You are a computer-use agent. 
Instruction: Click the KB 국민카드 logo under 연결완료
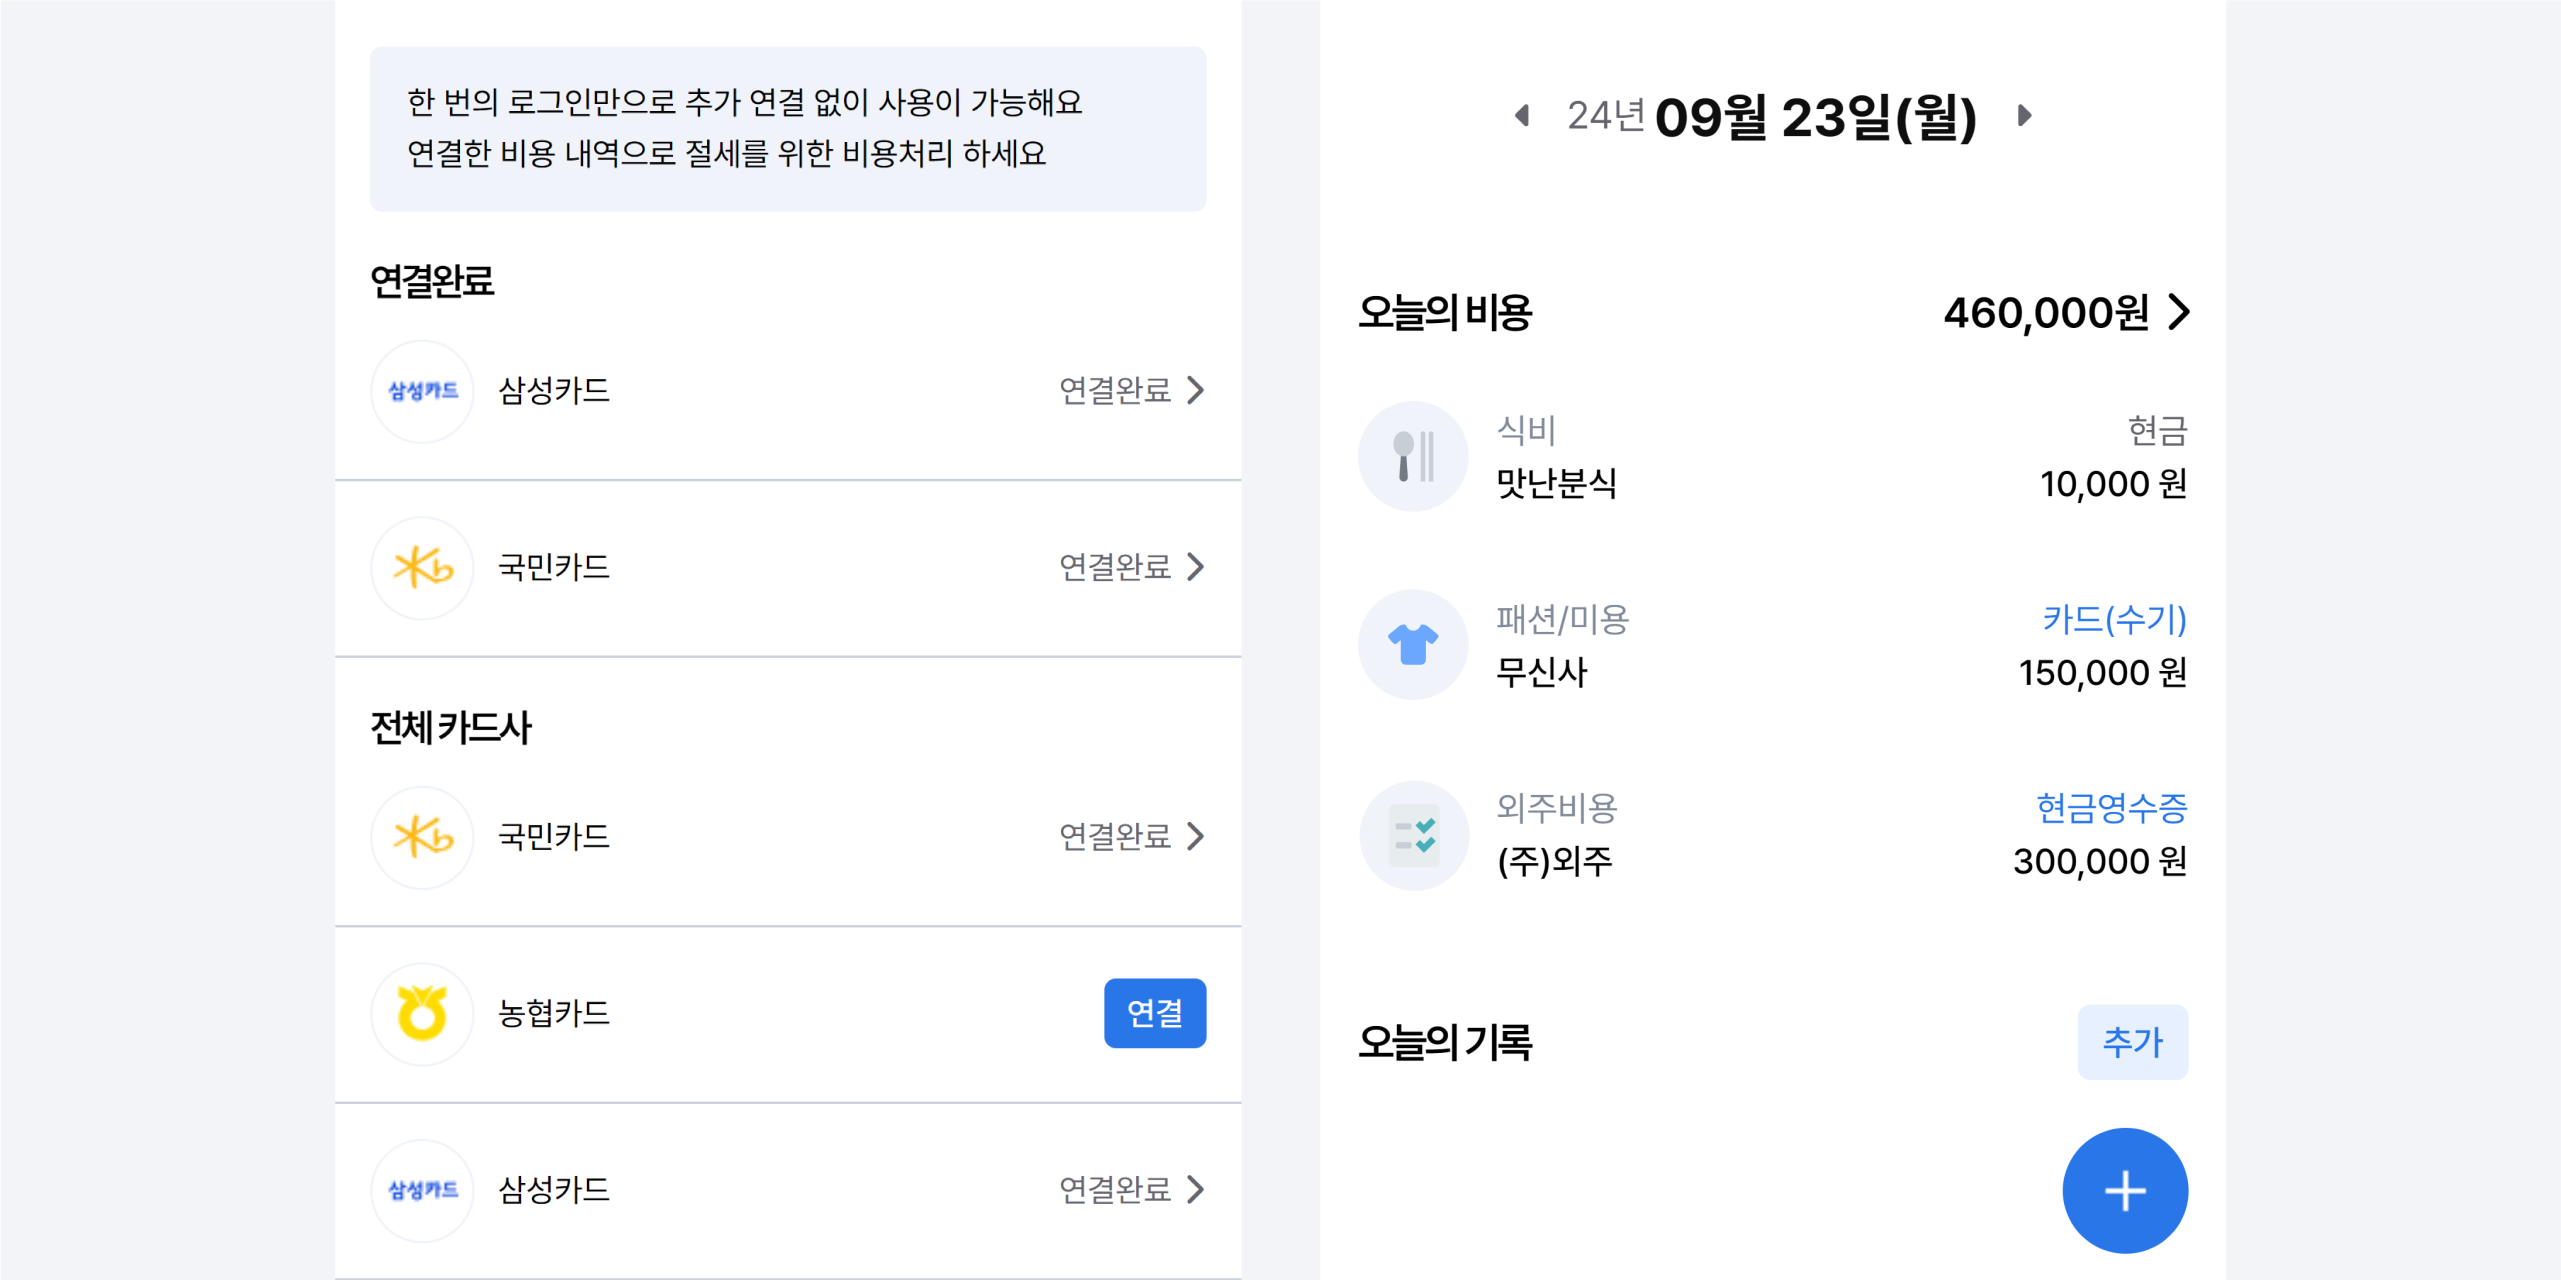click(x=422, y=568)
